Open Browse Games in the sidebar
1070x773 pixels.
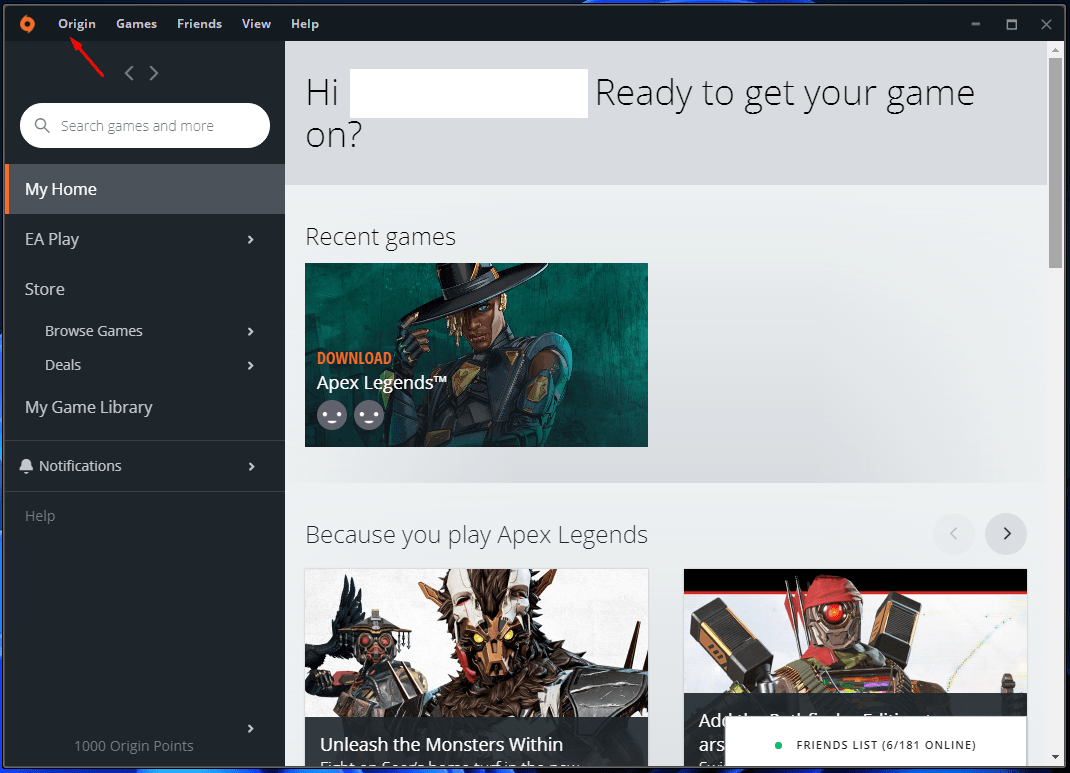pyautogui.click(x=93, y=331)
